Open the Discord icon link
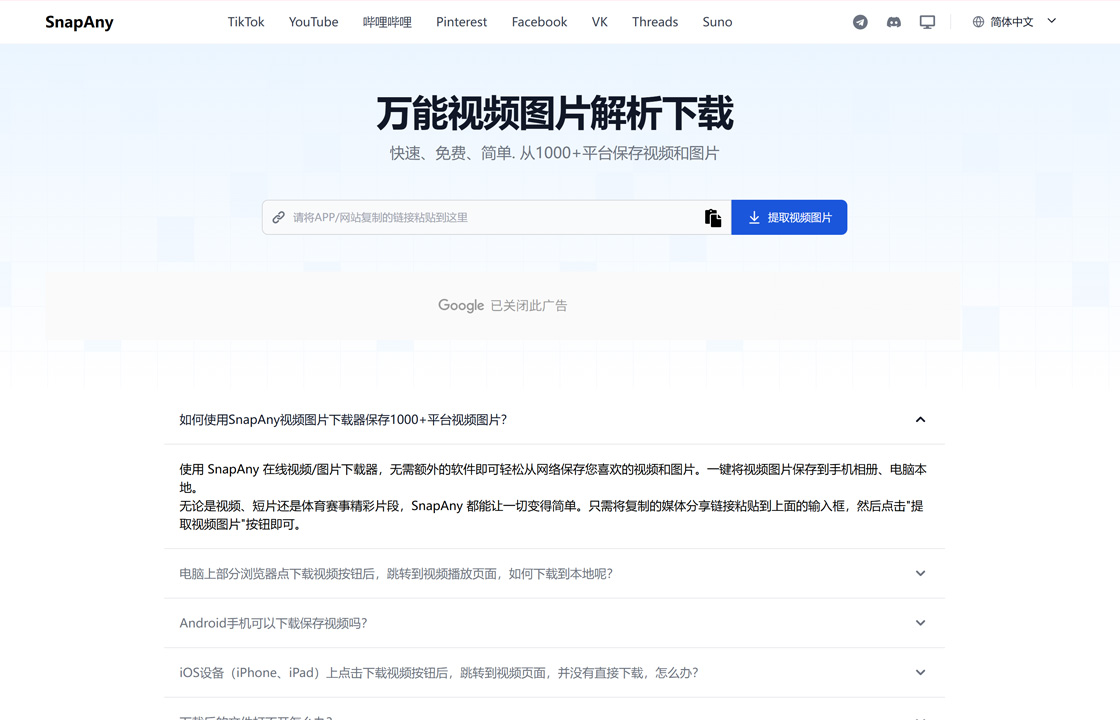Image resolution: width=1120 pixels, height=720 pixels. 894,22
